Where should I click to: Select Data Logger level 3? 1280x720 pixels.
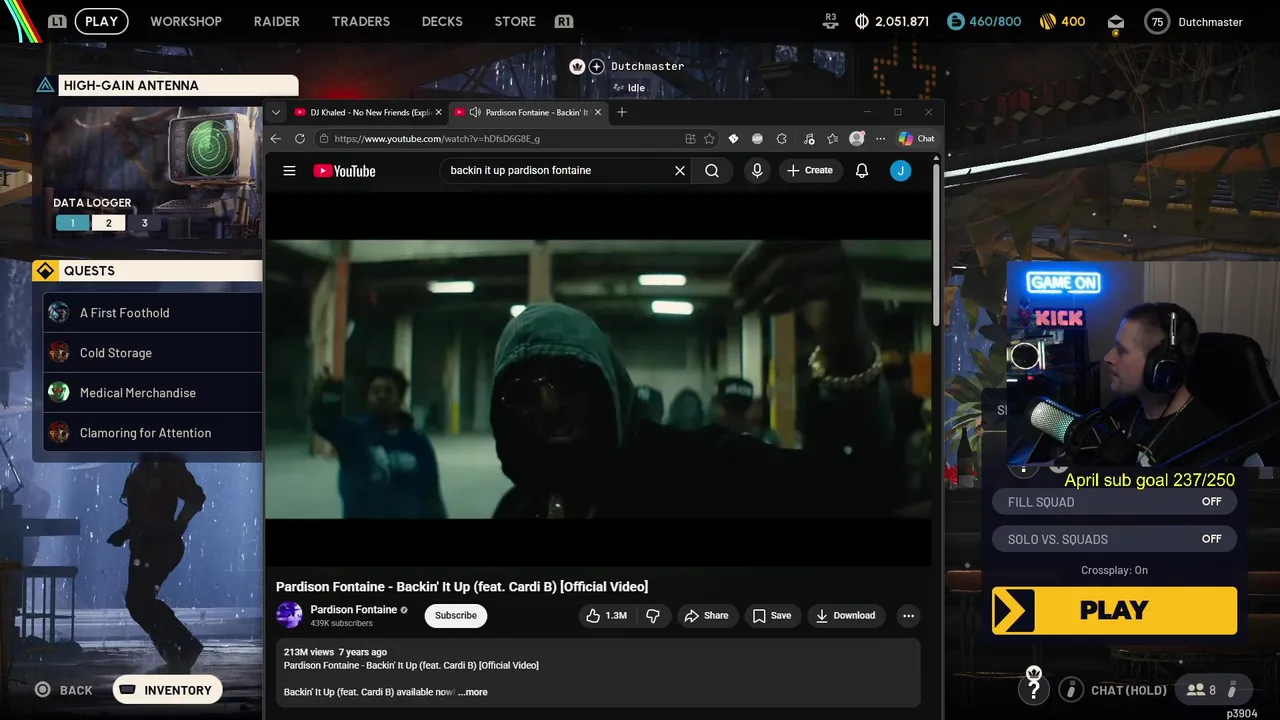click(x=144, y=223)
